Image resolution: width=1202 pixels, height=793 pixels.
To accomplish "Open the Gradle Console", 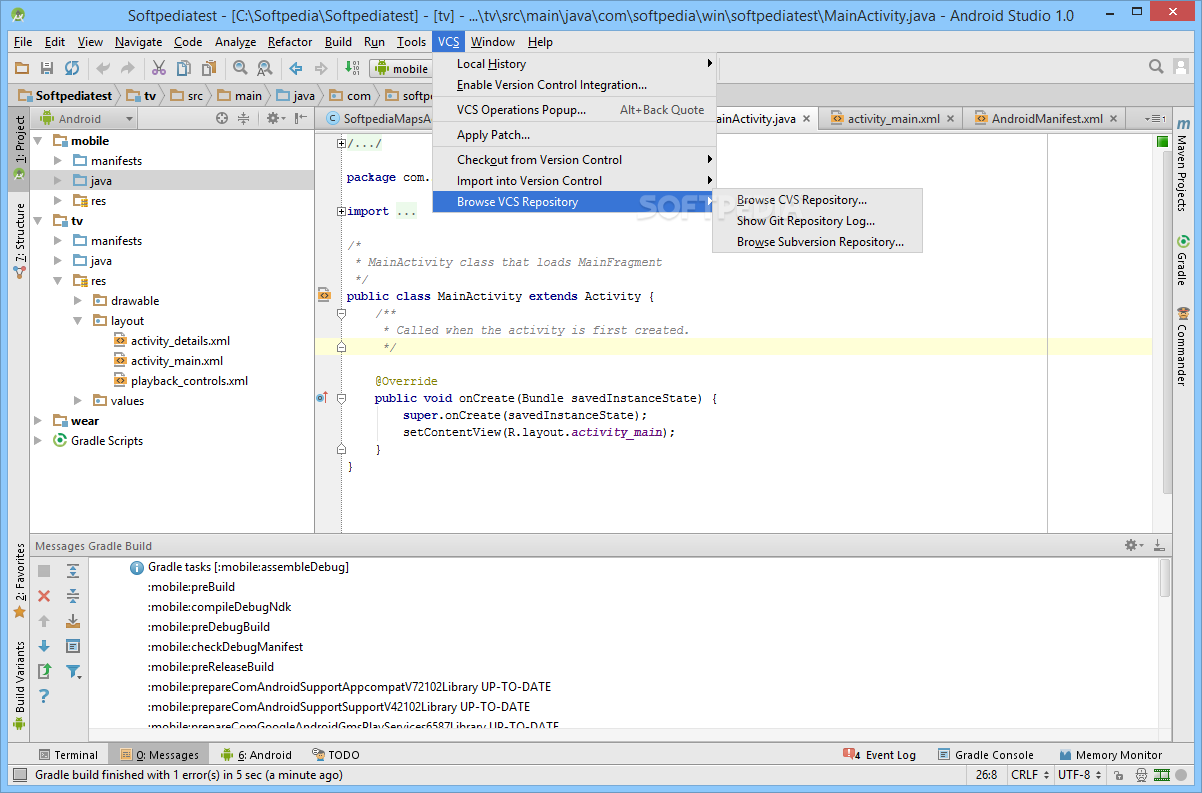I will click(985, 755).
